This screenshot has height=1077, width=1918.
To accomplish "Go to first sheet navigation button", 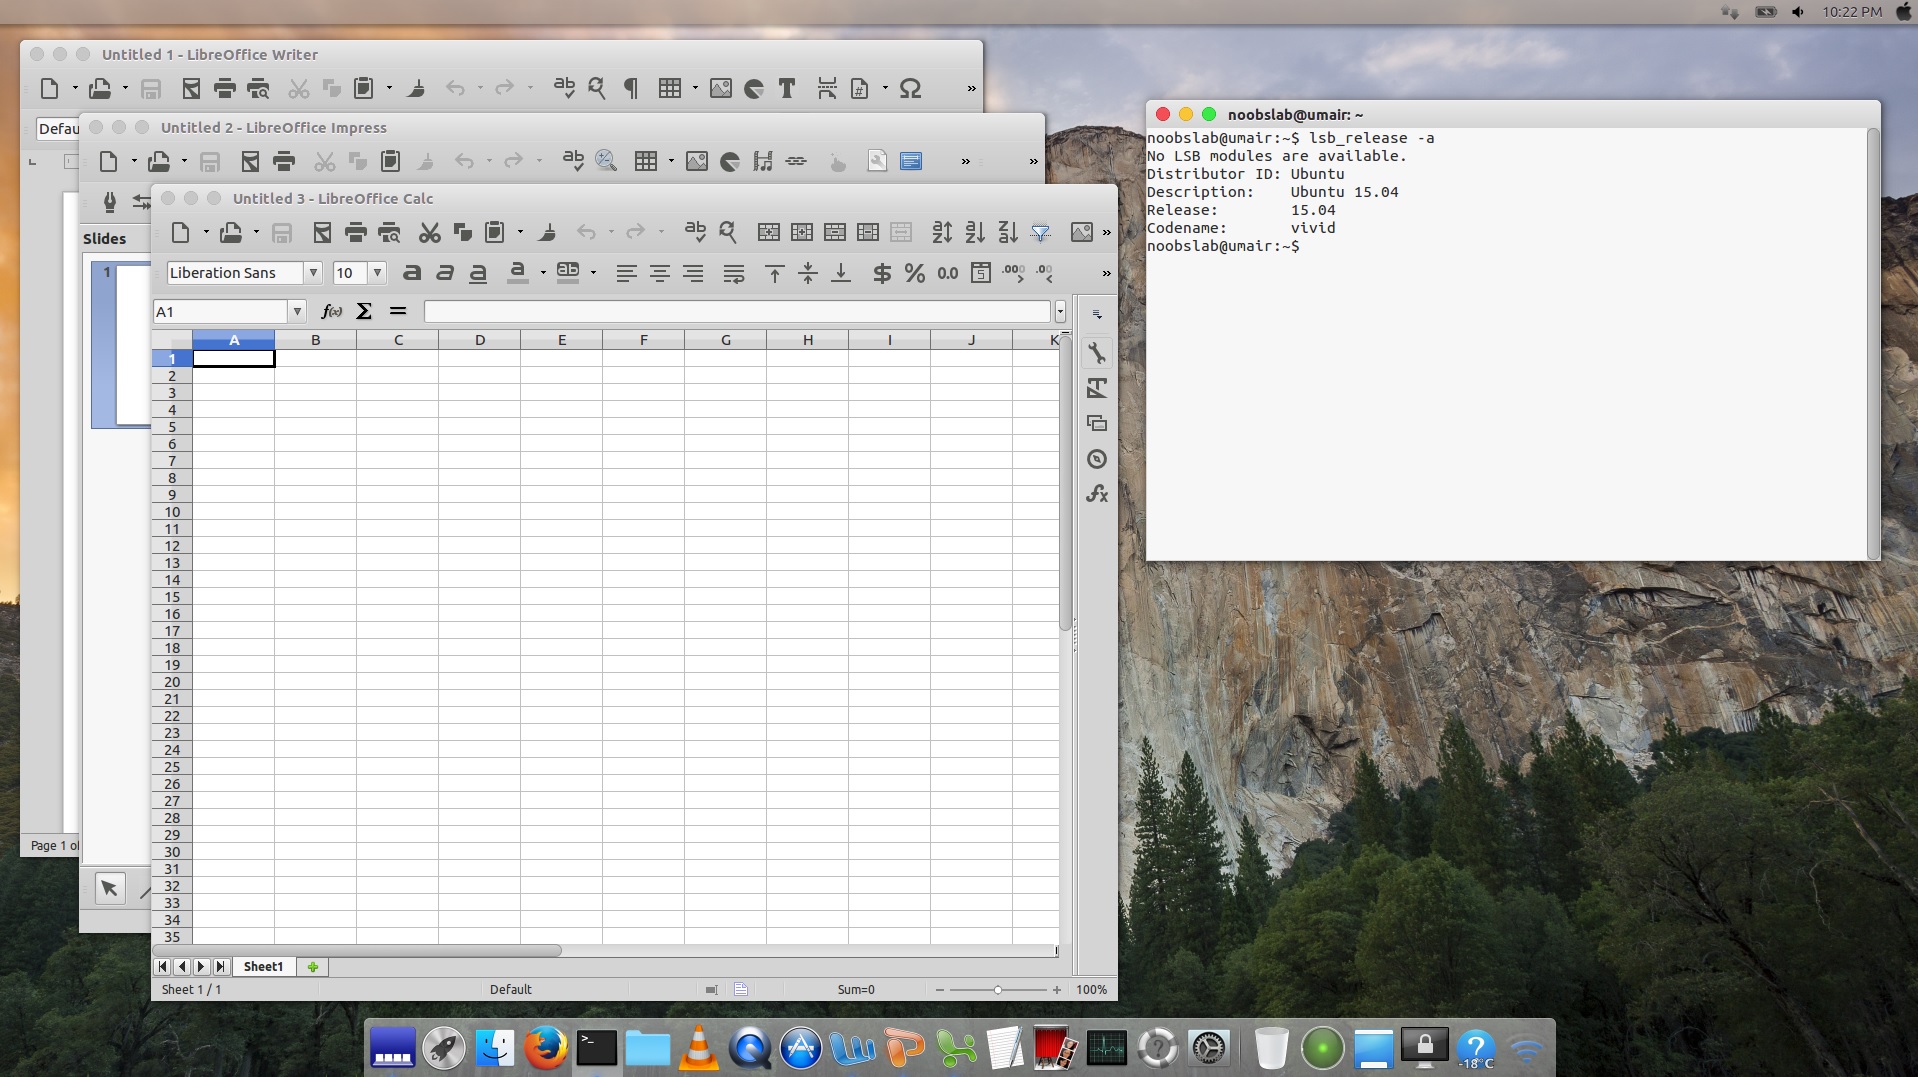I will click(163, 967).
